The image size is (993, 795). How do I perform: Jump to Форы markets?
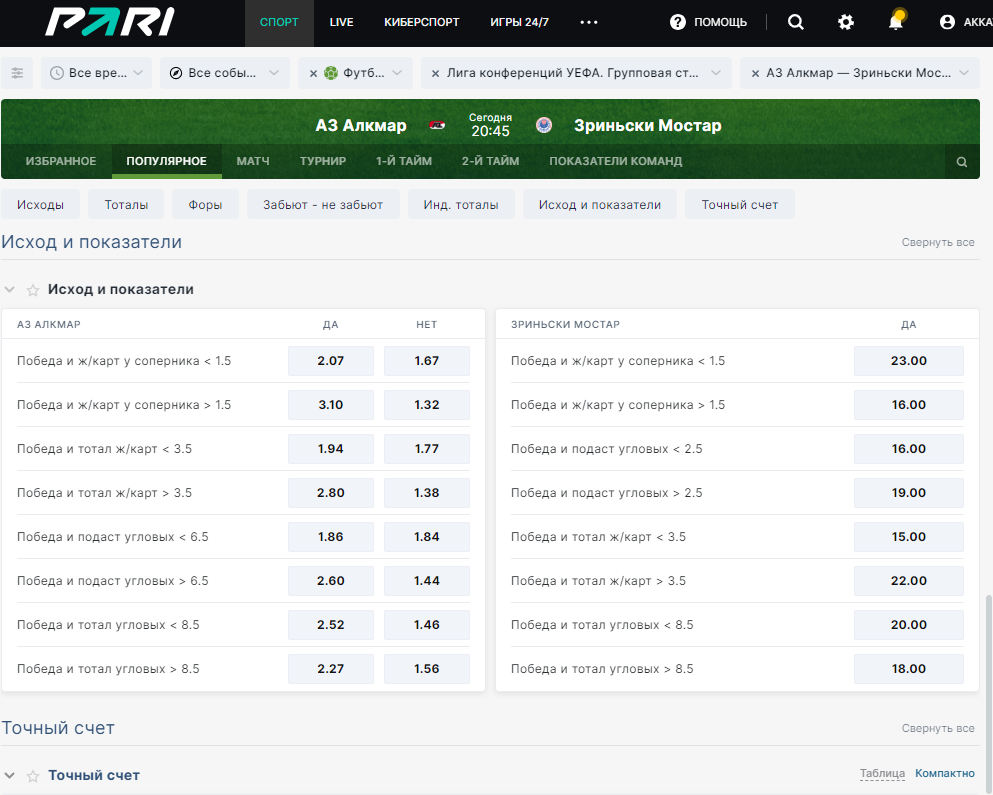click(x=205, y=205)
